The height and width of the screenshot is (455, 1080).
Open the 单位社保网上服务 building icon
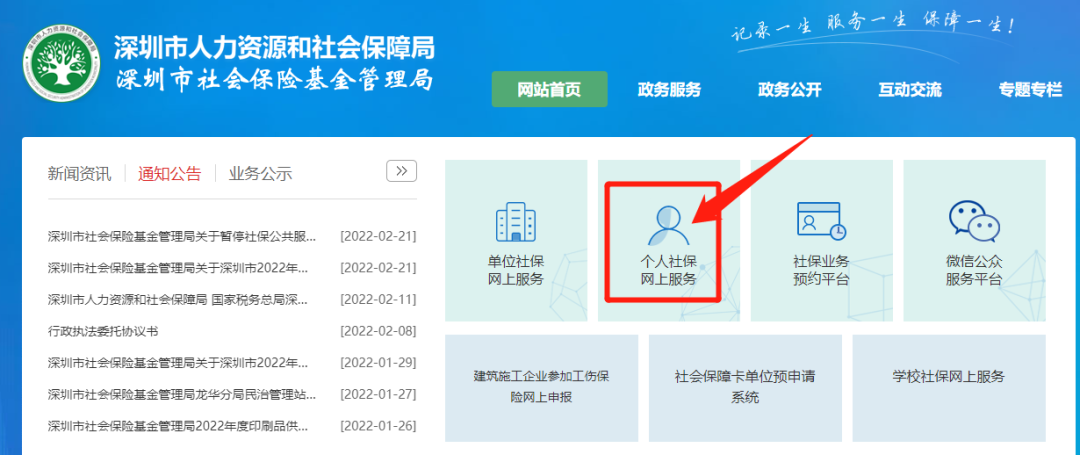tap(516, 222)
